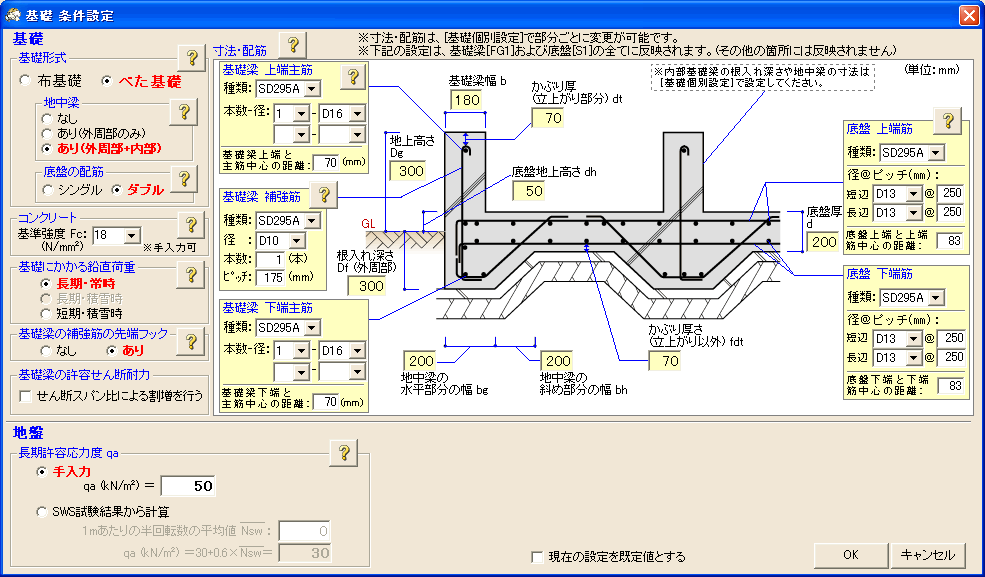The width and height of the screenshot is (985, 577).
Task: Open 底盤 下端筋 種類 dropdown
Action: coord(937,298)
